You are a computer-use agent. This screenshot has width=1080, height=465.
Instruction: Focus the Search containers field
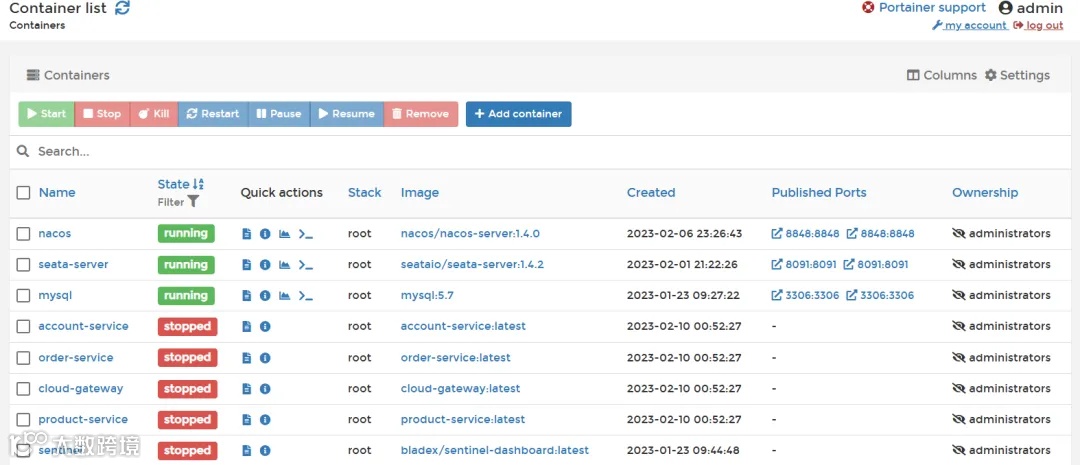pos(540,152)
